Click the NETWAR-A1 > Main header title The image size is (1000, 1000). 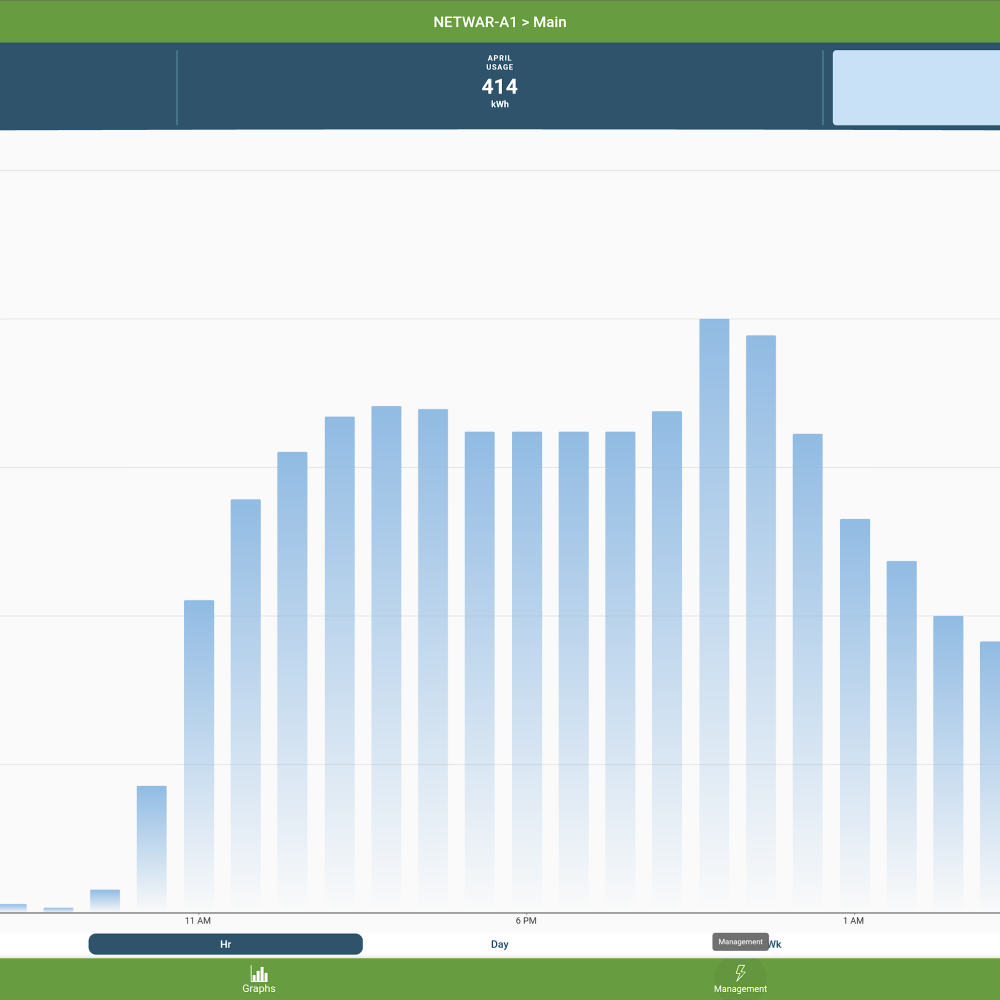500,21
